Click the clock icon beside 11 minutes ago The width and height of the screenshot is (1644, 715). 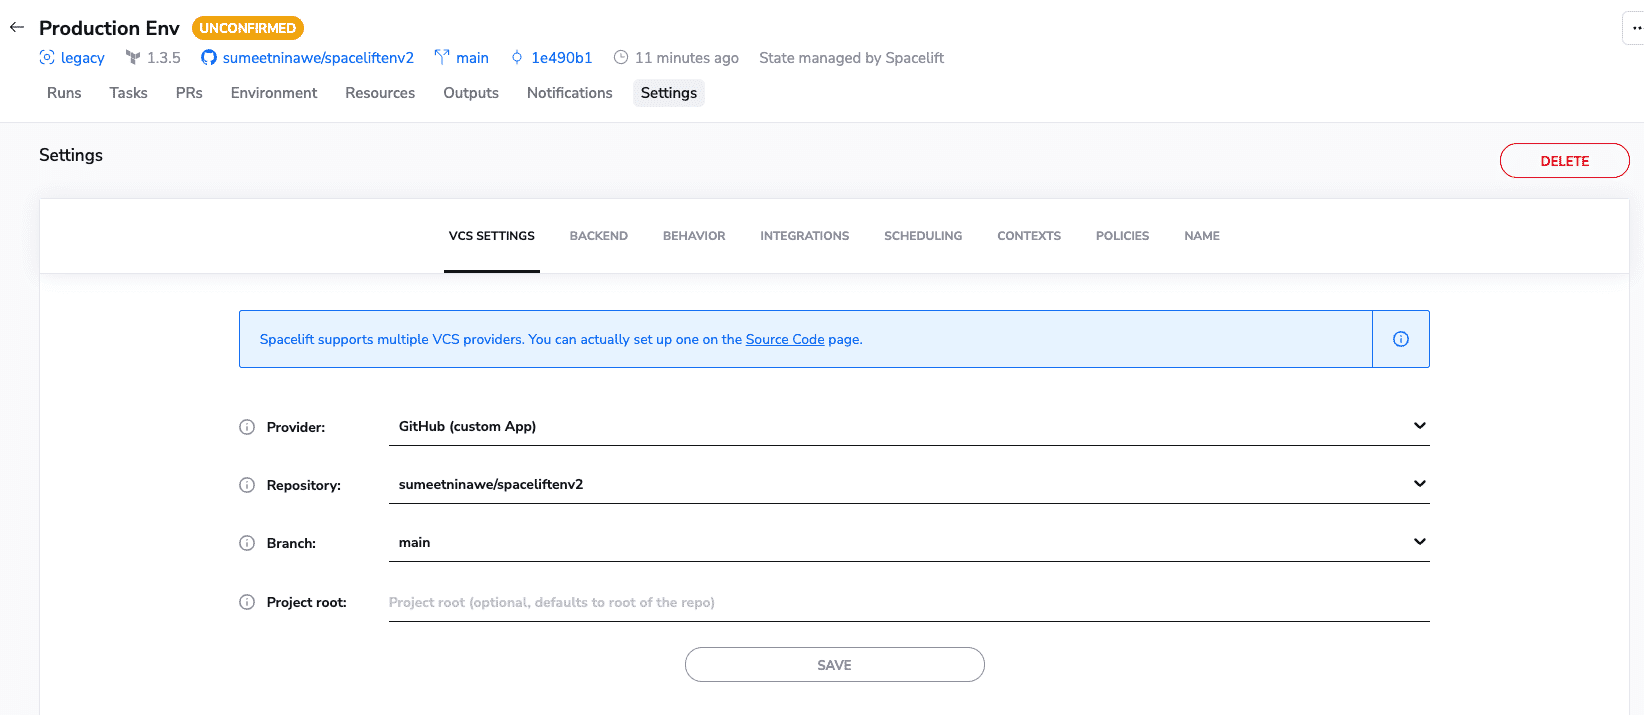621,58
